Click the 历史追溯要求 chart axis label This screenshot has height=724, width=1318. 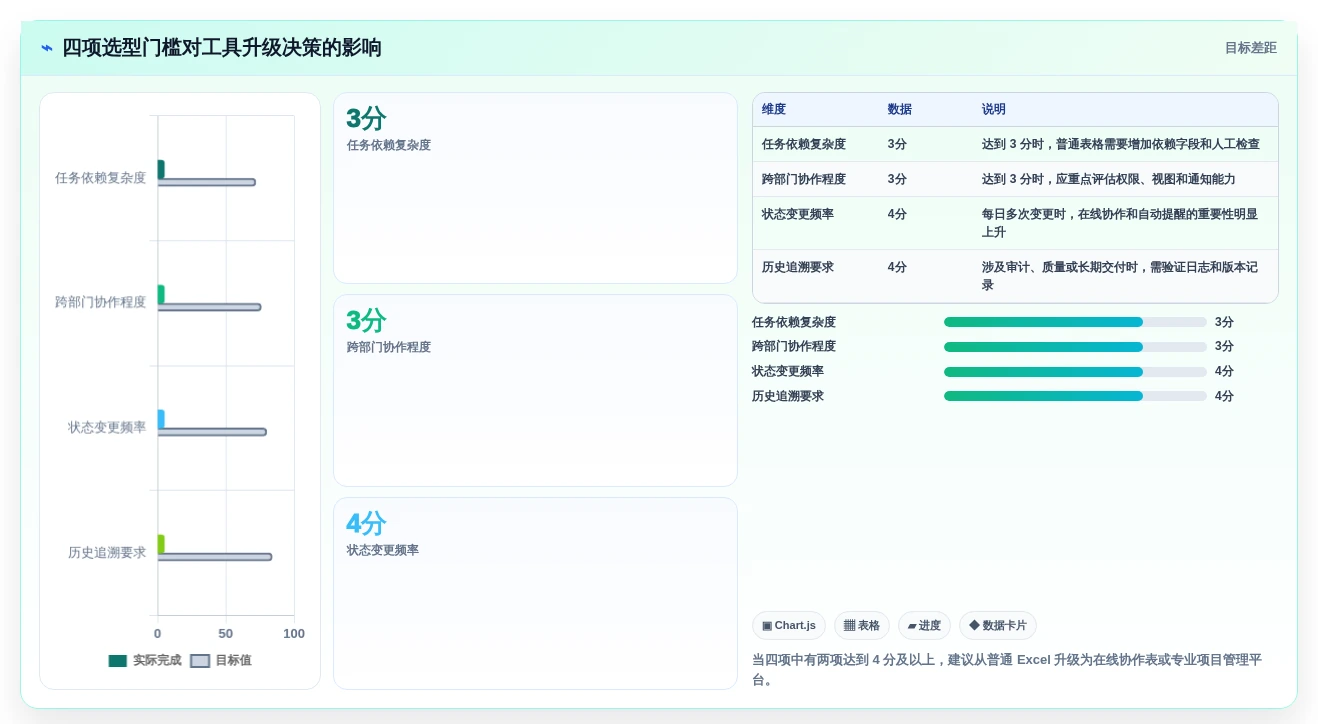(107, 553)
